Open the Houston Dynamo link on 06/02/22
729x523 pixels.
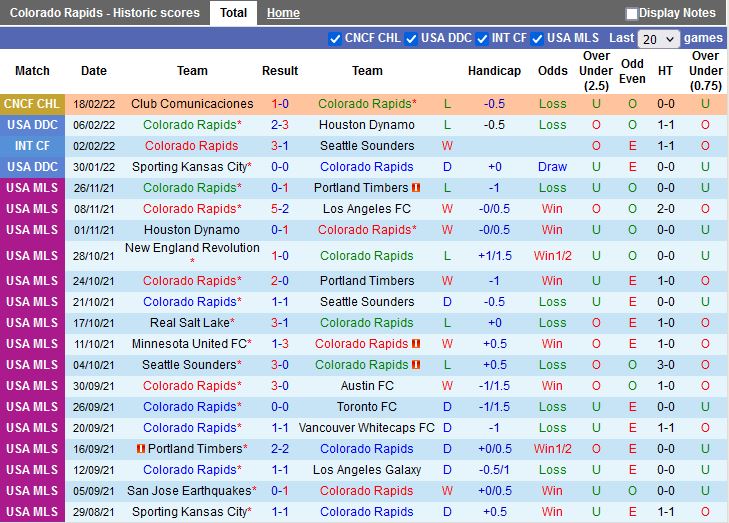(x=367, y=125)
